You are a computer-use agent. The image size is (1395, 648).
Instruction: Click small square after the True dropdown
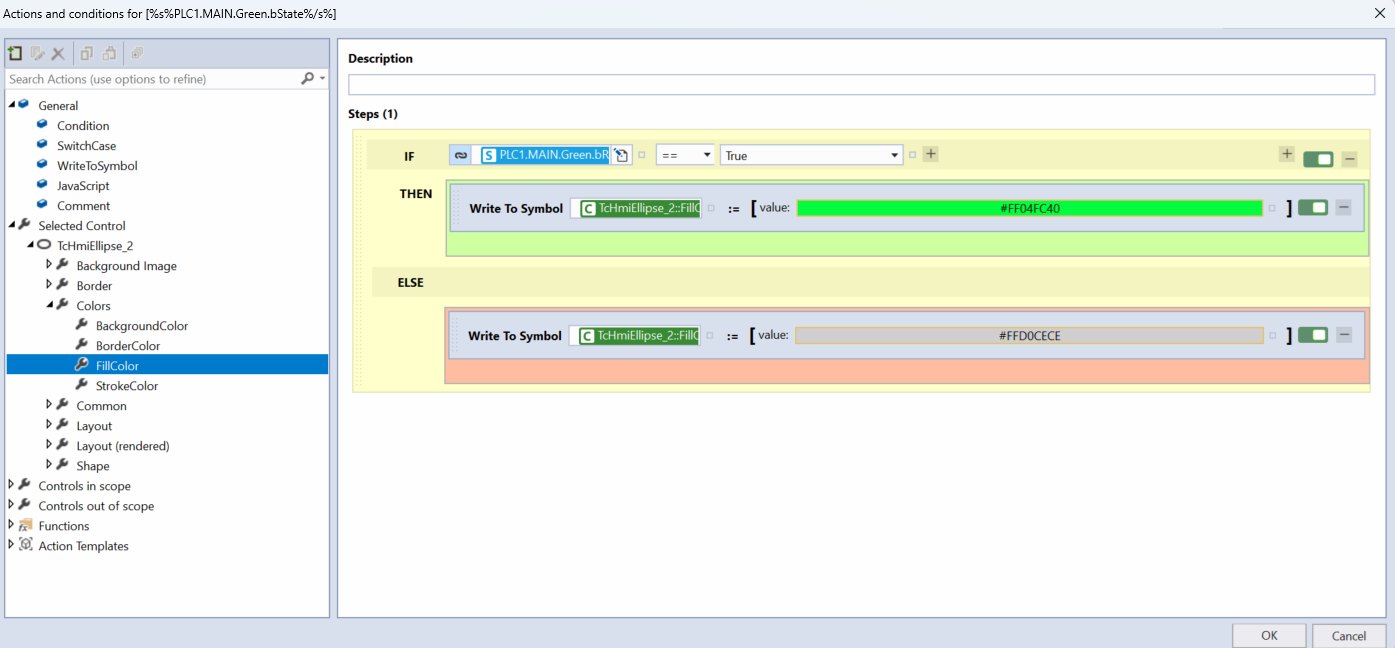[912, 155]
